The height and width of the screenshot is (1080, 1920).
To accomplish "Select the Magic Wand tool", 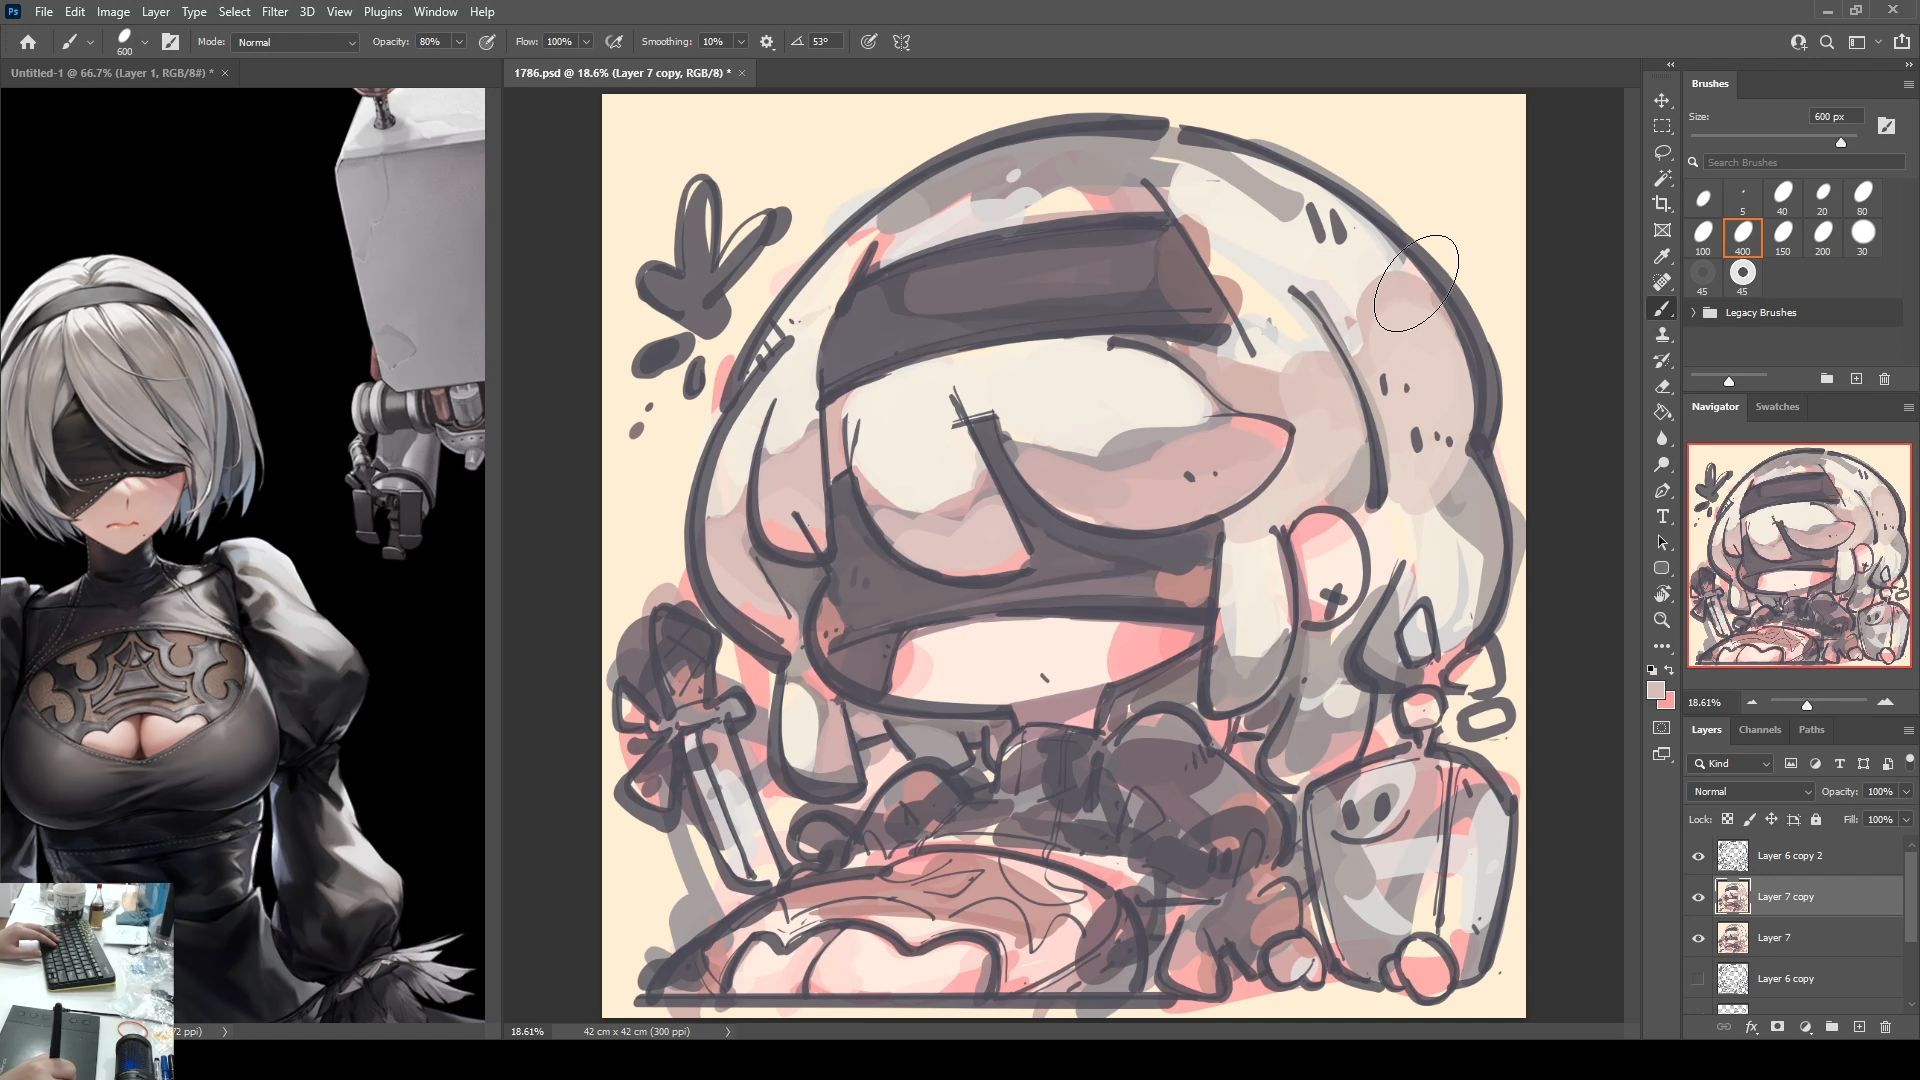I will pos(1662,178).
